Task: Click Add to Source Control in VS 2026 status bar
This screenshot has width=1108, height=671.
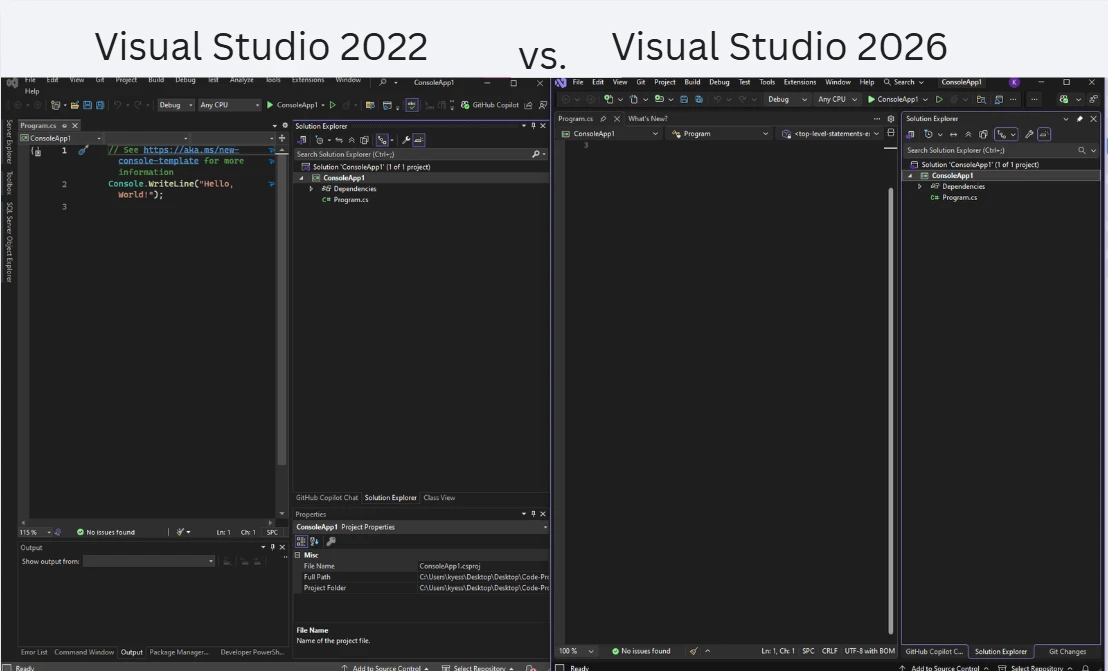Action: (x=945, y=667)
